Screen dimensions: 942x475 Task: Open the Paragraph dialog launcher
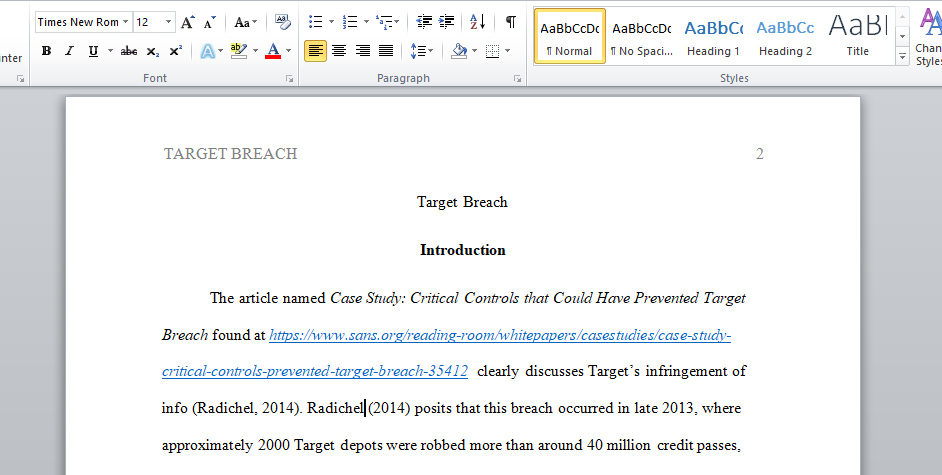click(x=517, y=79)
